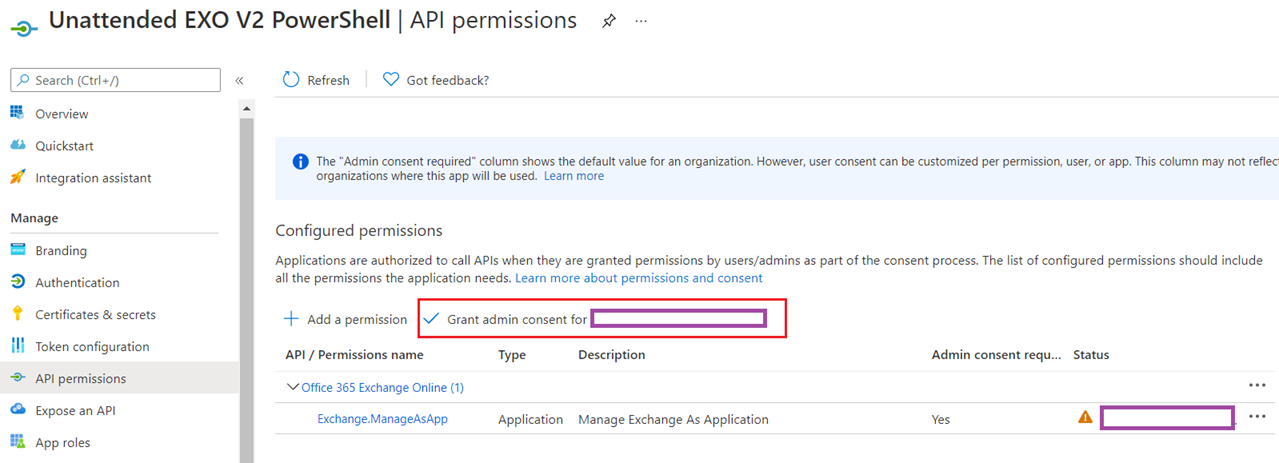Click the plus icon for Add a permission
The width and height of the screenshot is (1279, 463).
[x=291, y=319]
